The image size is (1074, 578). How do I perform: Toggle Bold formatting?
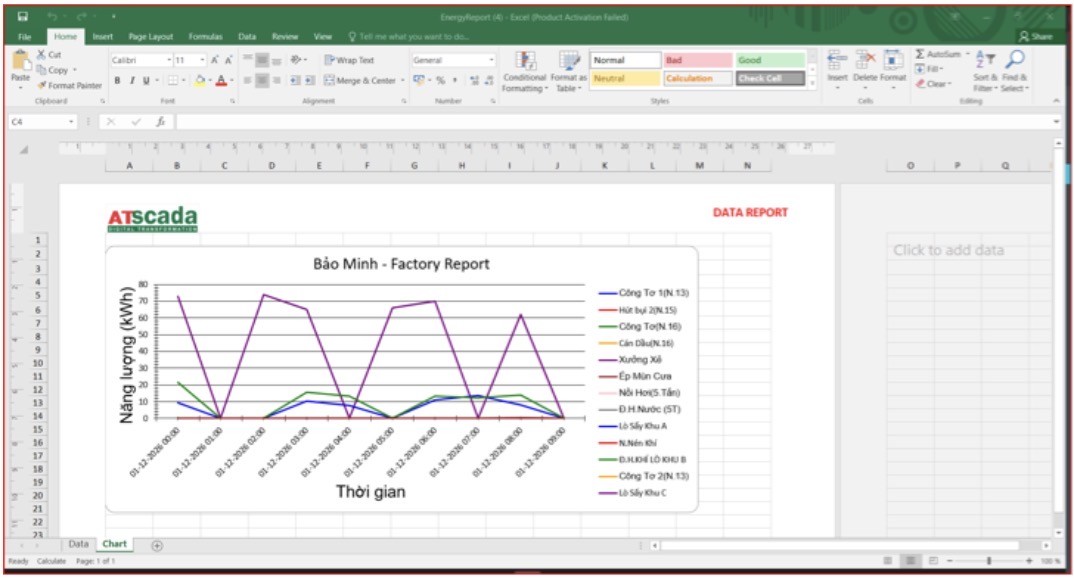pos(117,80)
